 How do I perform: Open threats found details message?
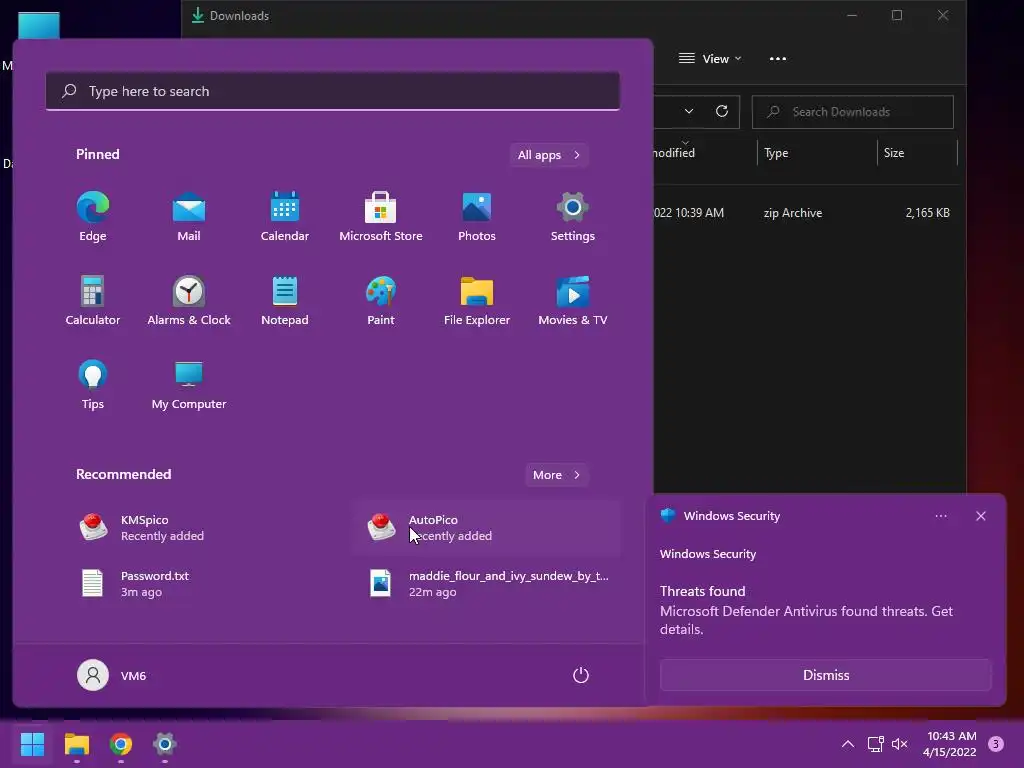click(806, 611)
